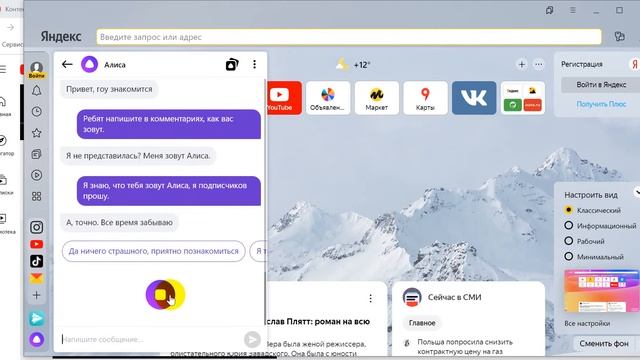
Task: Open Mail envelope icon in sidebar
Action: [x=36, y=278]
